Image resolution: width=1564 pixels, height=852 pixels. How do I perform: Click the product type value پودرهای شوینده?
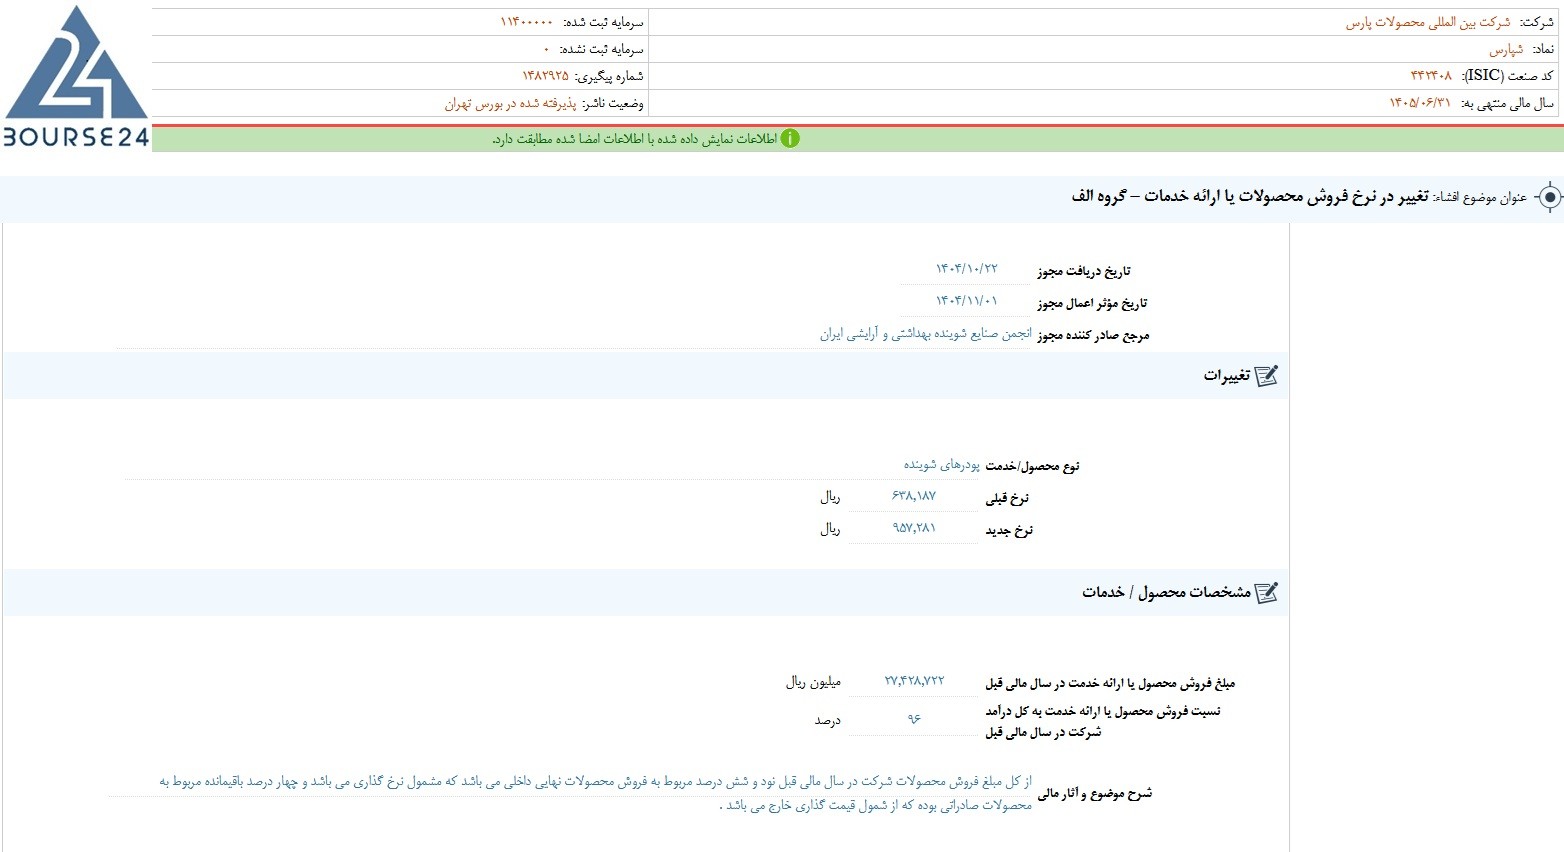tap(942, 465)
